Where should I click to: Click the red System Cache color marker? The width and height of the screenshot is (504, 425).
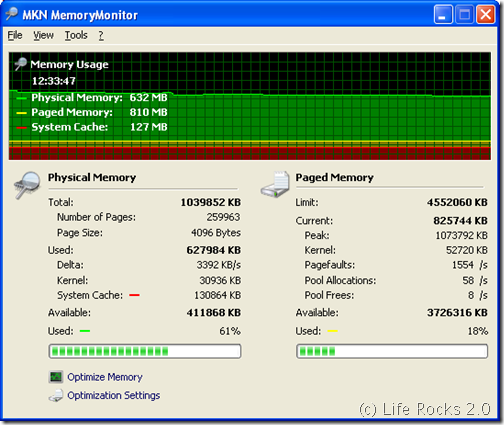click(134, 295)
